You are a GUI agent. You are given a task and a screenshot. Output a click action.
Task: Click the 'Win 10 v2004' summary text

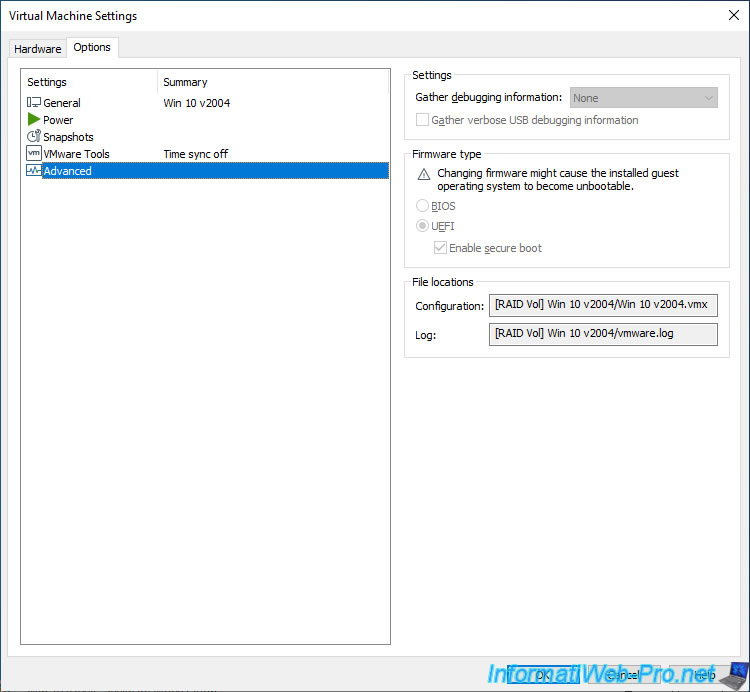click(197, 103)
